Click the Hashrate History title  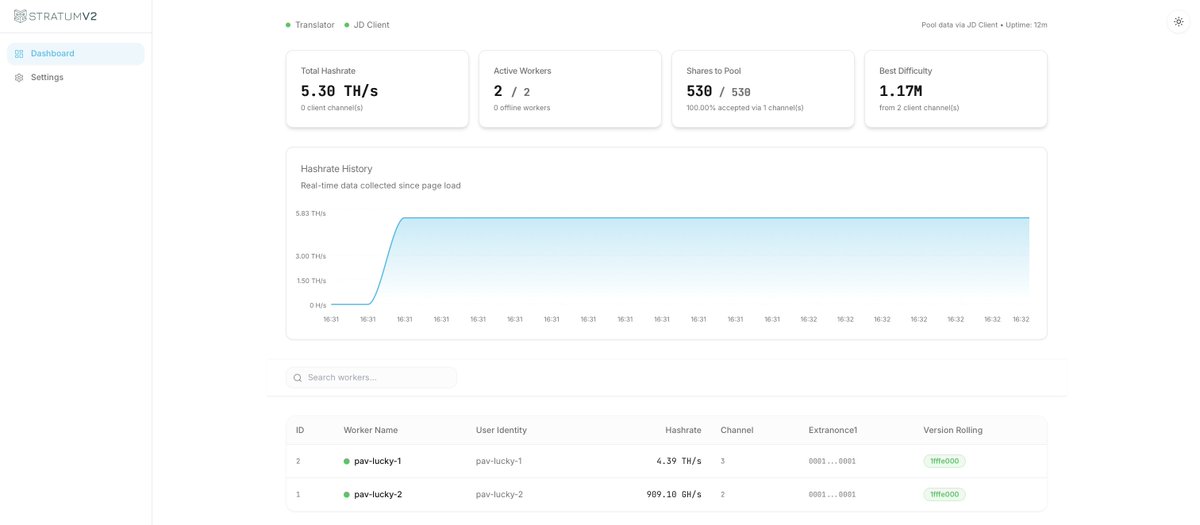[337, 169]
